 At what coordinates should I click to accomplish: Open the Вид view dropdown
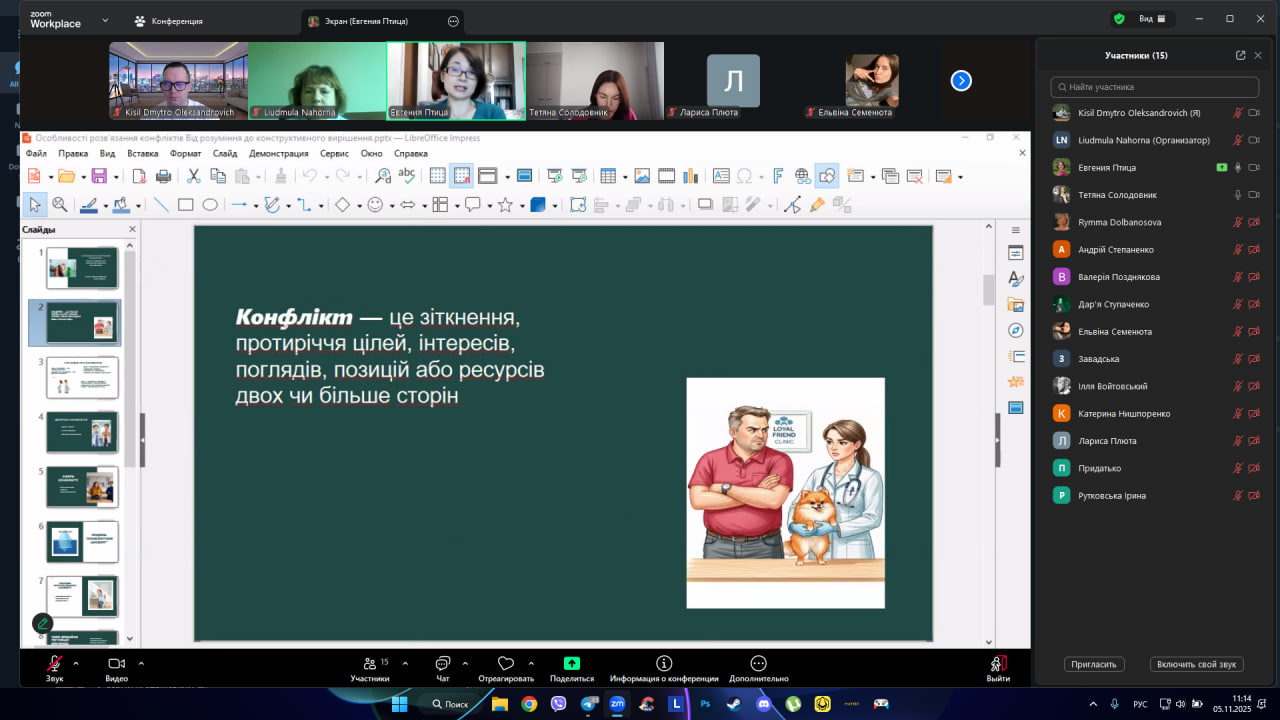1152,18
